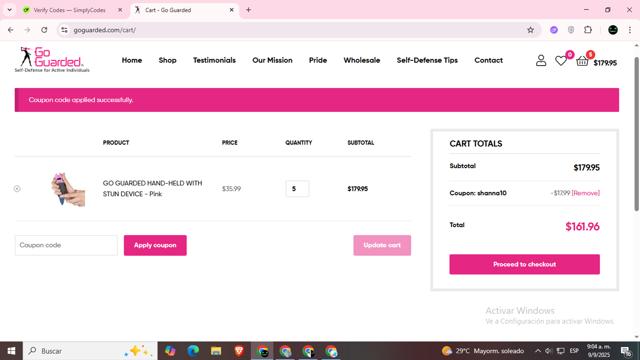Click the Windows Buscar search box
640x360 pixels.
coord(90,351)
